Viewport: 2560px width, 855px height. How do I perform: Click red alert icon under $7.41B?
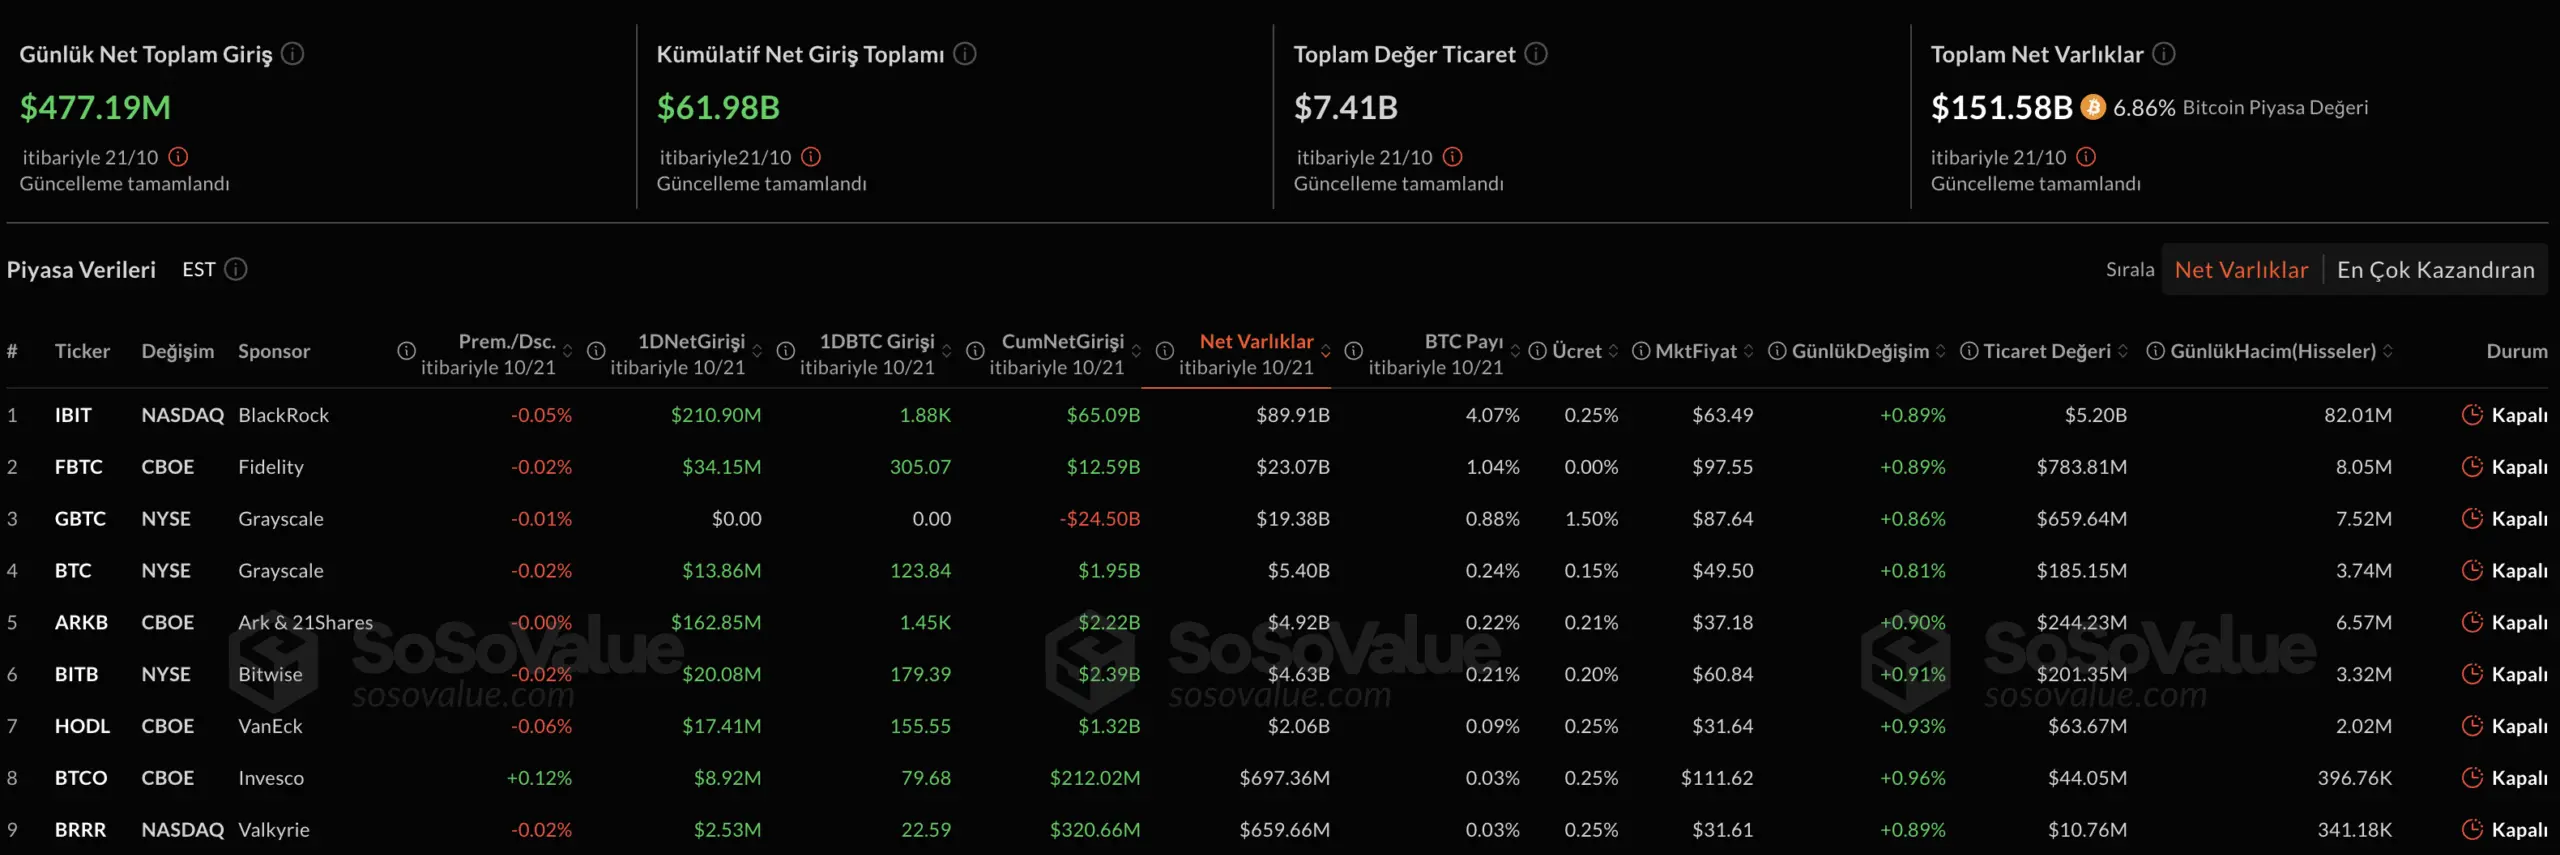coord(1453,157)
